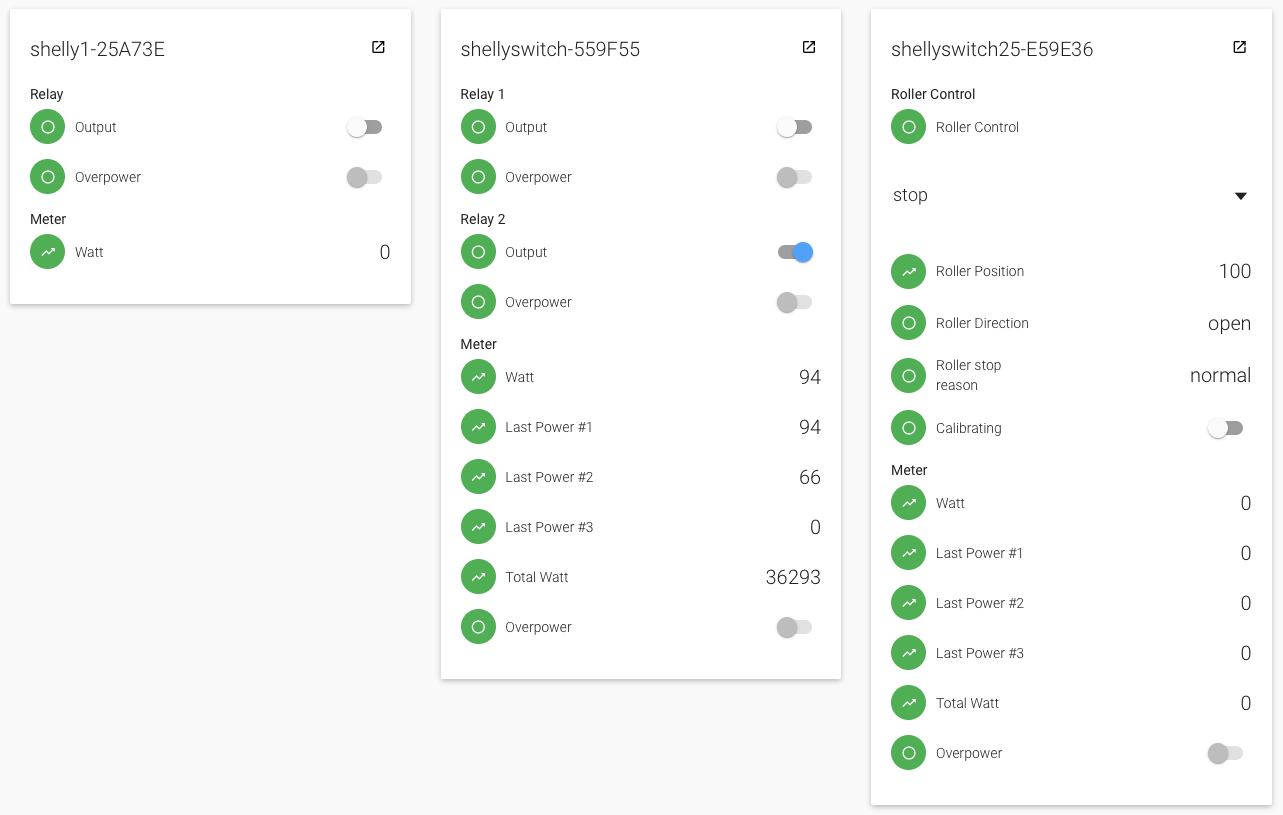The height and width of the screenshot is (815, 1283).
Task: Click the 'Meter' heading in shellyswitch-559F55
Action: pyautogui.click(x=479, y=344)
